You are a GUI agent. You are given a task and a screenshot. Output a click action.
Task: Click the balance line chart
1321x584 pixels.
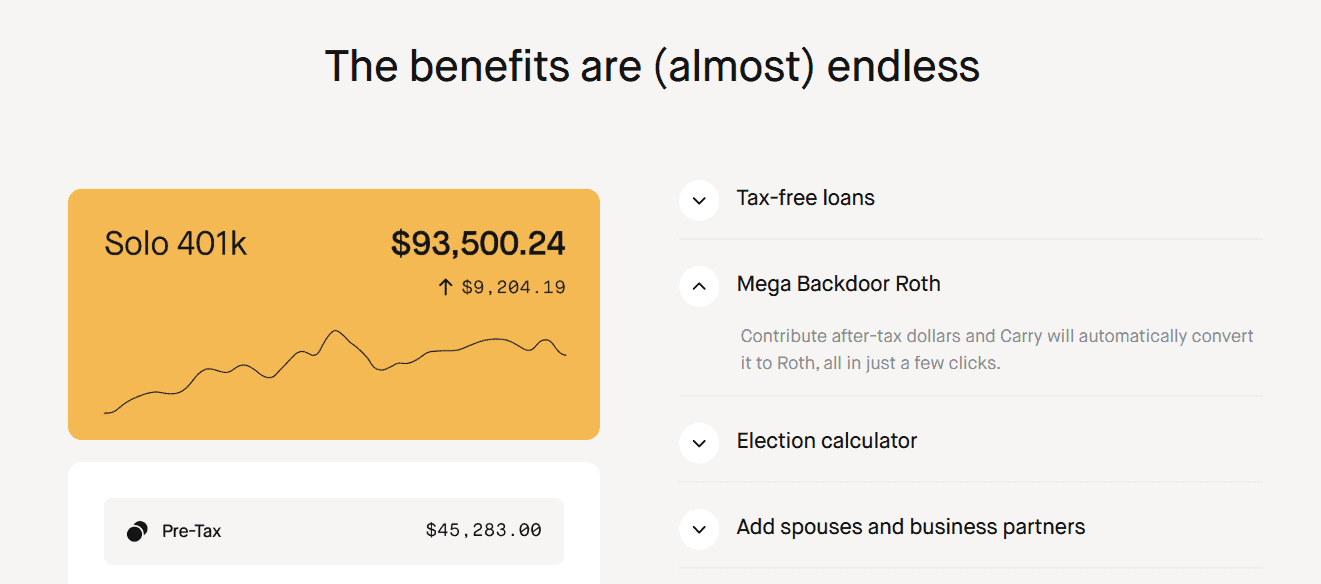click(x=335, y=371)
